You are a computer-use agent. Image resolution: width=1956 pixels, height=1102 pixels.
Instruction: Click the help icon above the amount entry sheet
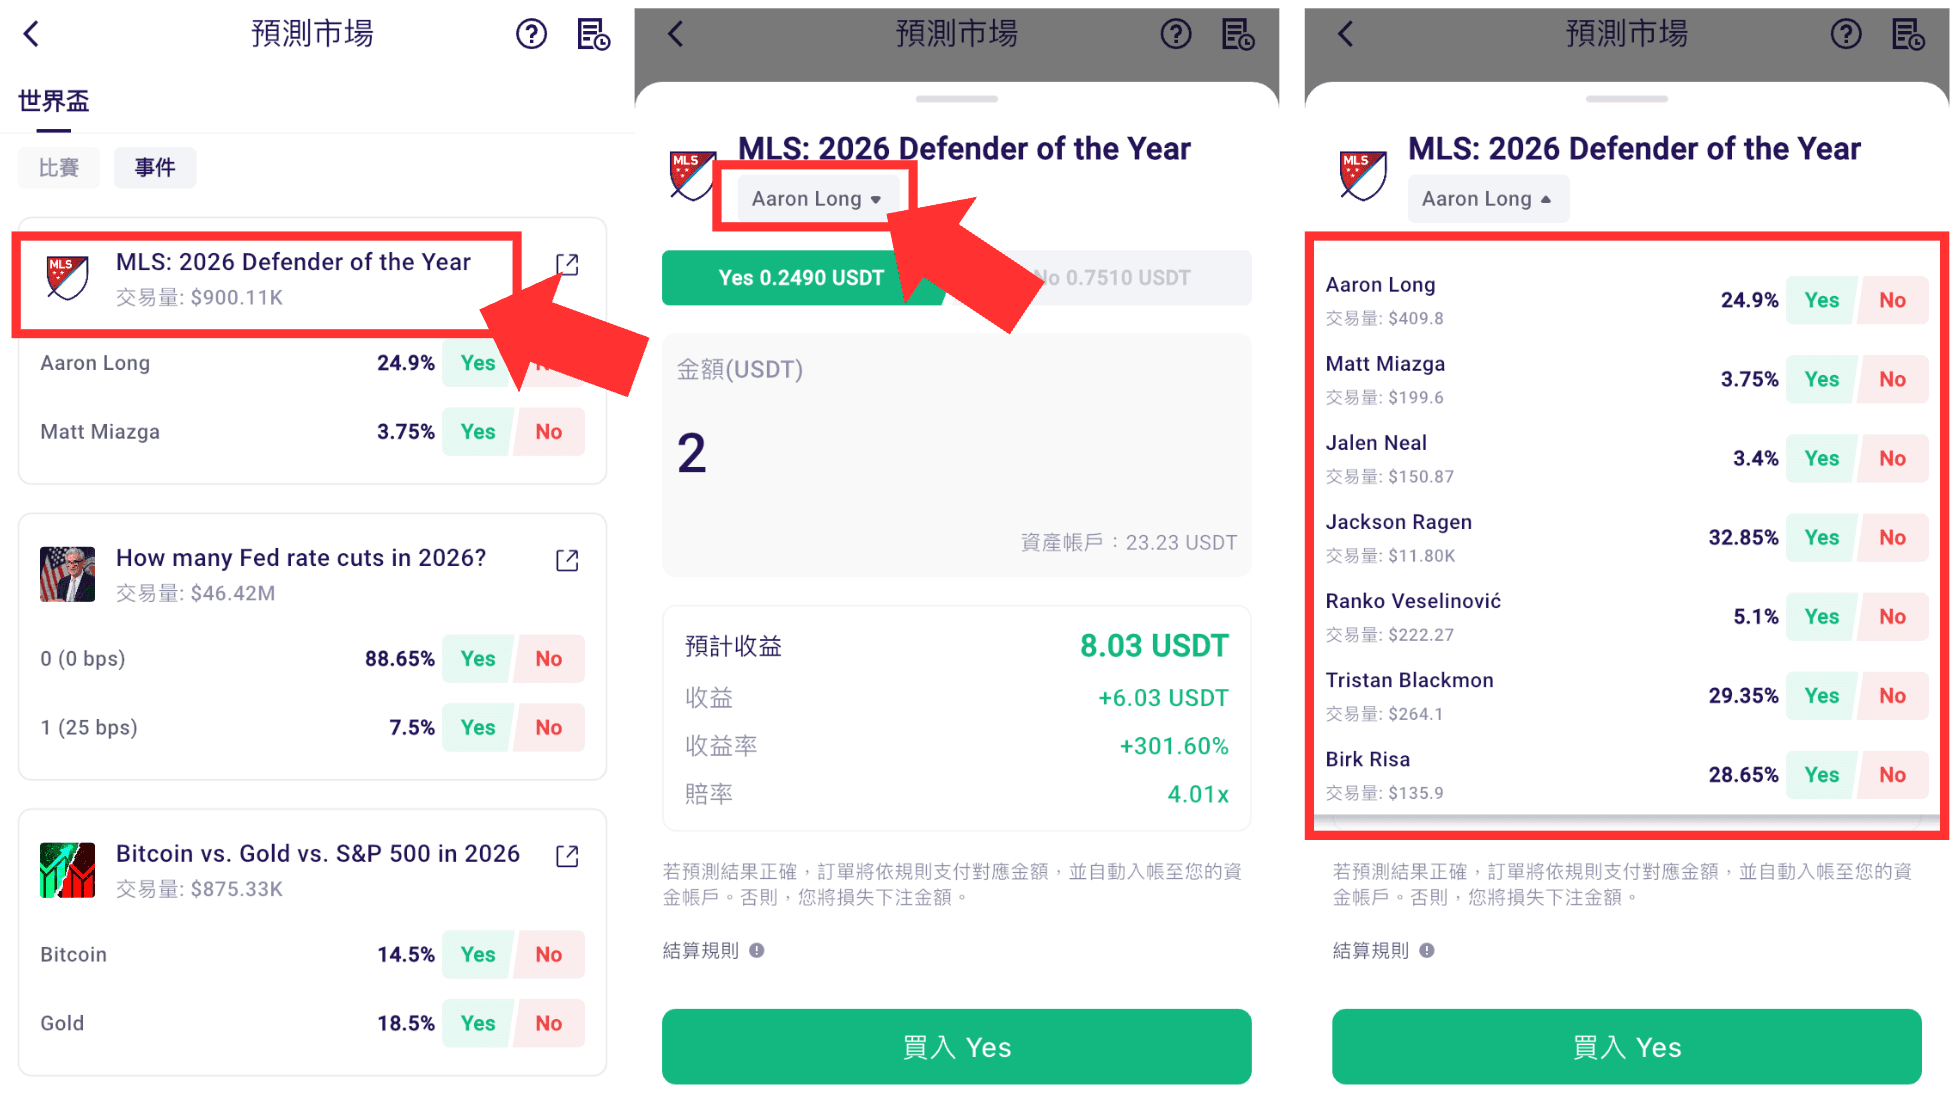tap(1176, 34)
